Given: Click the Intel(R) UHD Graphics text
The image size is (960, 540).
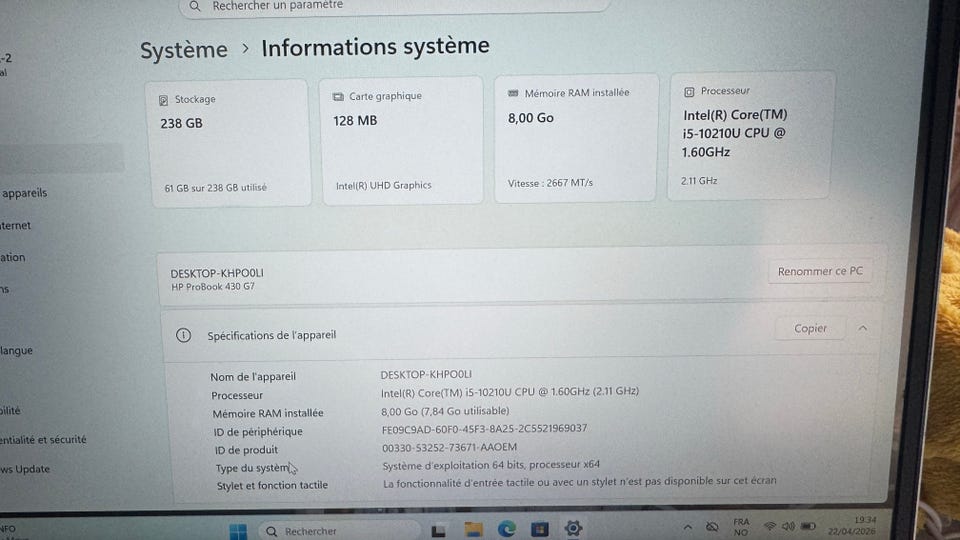Looking at the screenshot, I should 383,185.
